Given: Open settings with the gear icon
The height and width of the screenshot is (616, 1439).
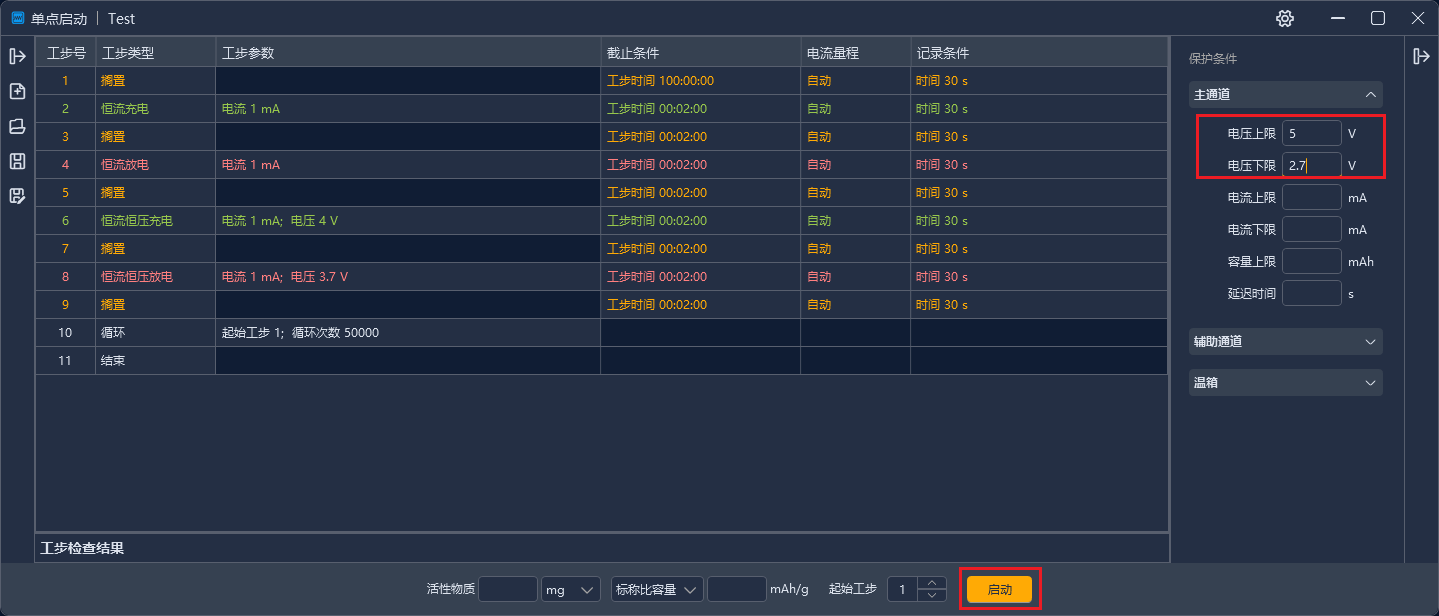Looking at the screenshot, I should [x=1284, y=18].
